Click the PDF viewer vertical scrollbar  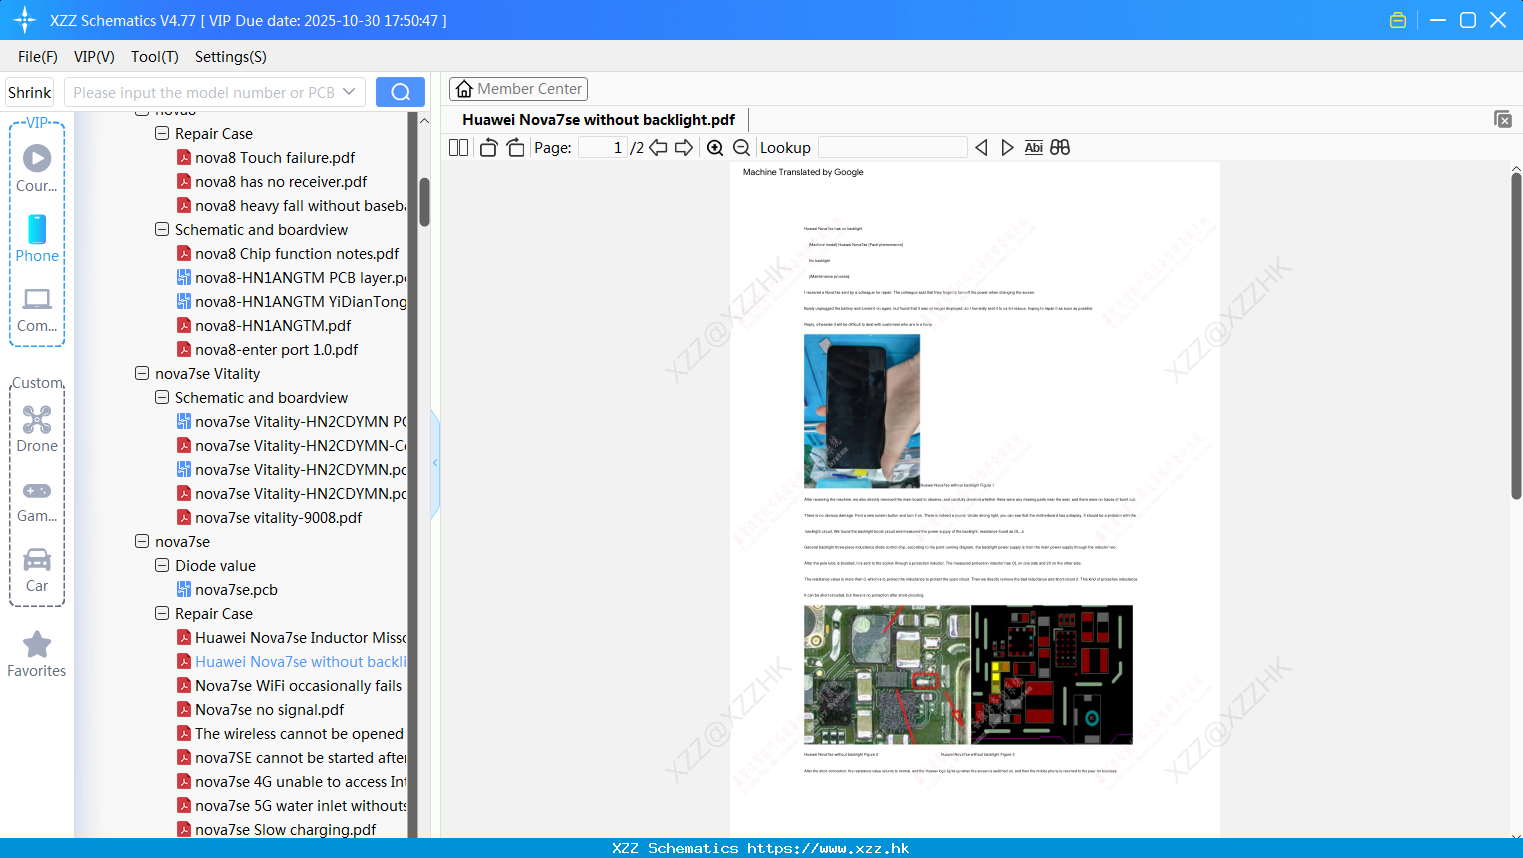pyautogui.click(x=1516, y=336)
